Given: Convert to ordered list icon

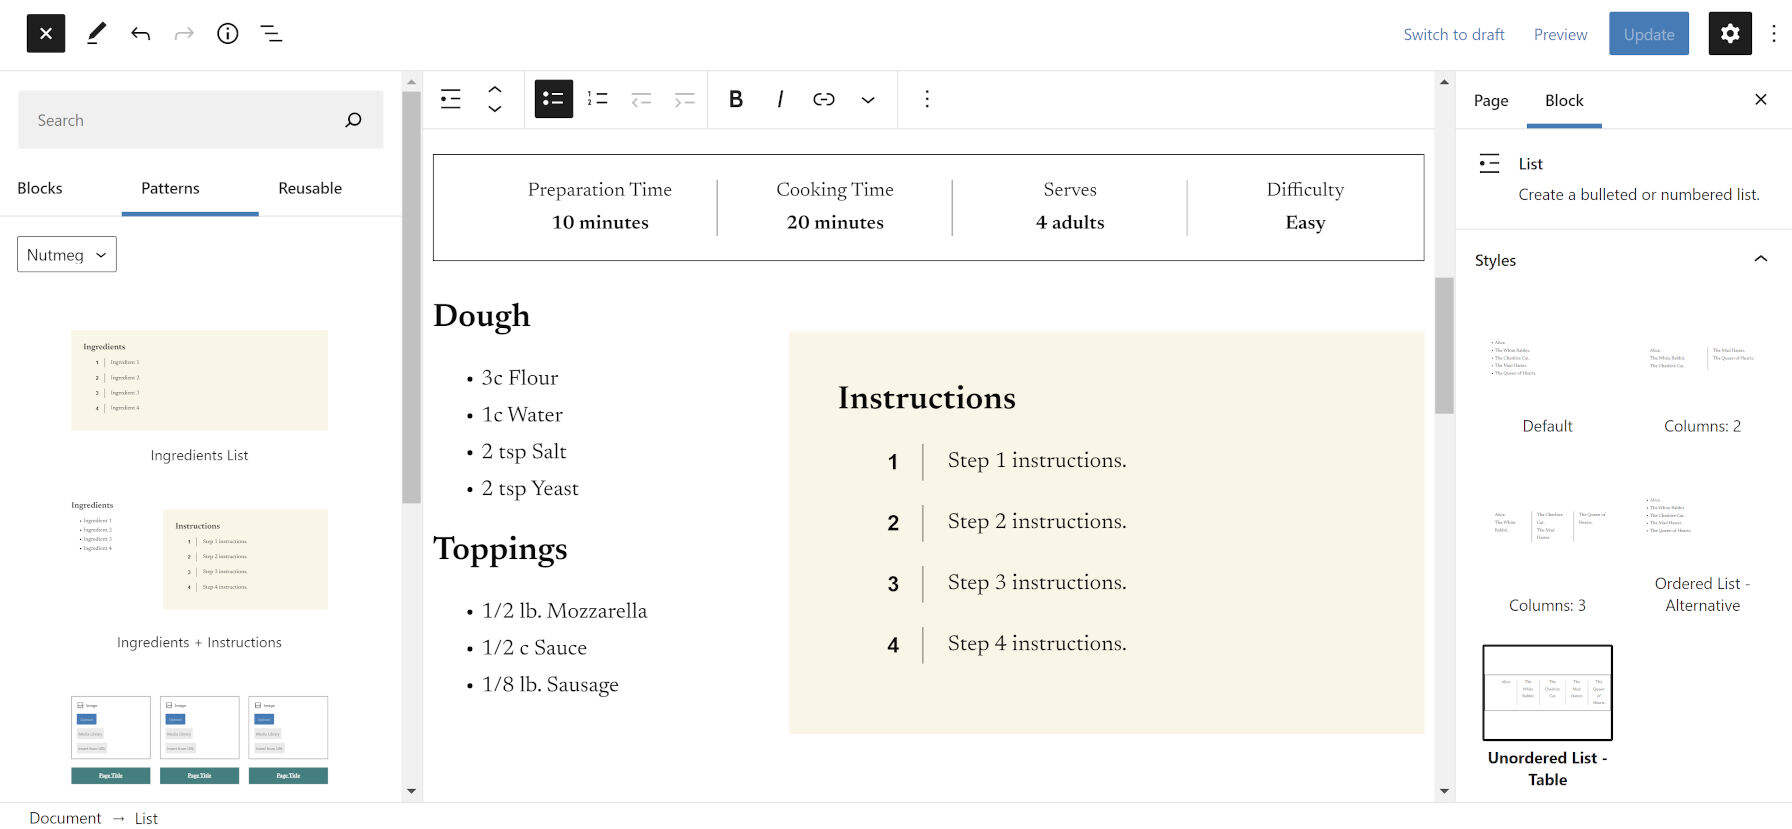Looking at the screenshot, I should tap(598, 99).
